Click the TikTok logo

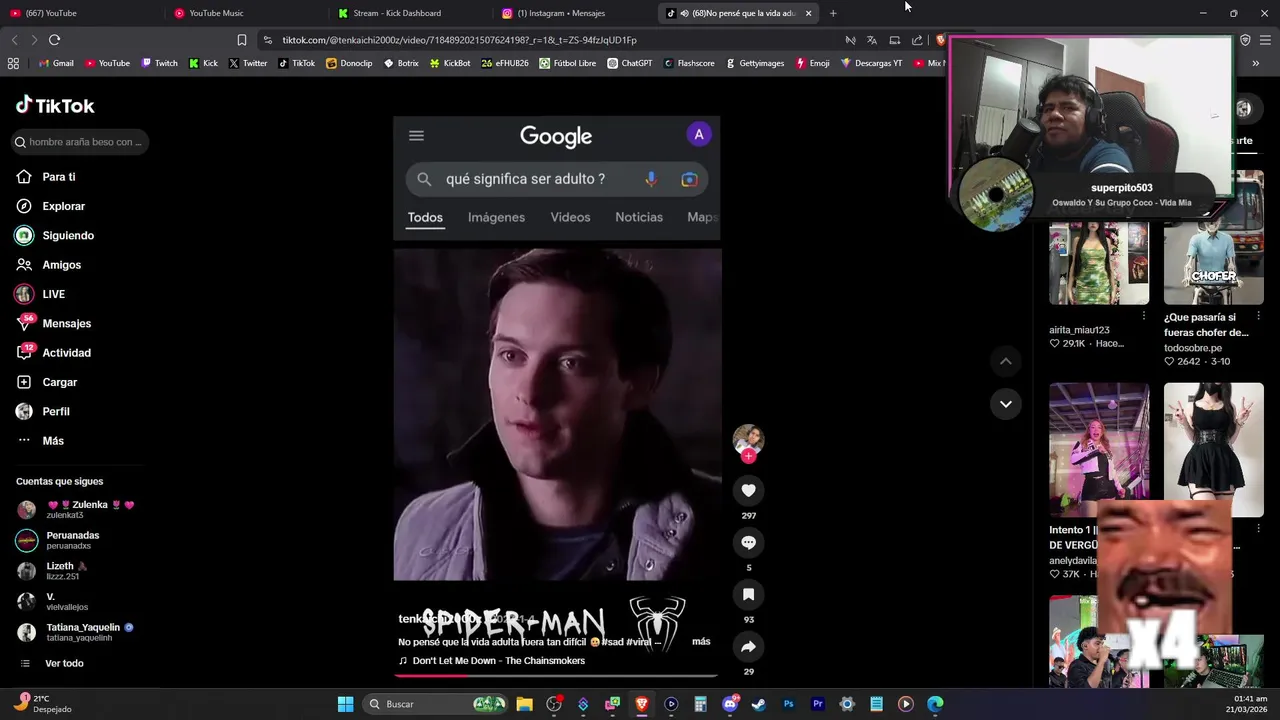tap(55, 105)
